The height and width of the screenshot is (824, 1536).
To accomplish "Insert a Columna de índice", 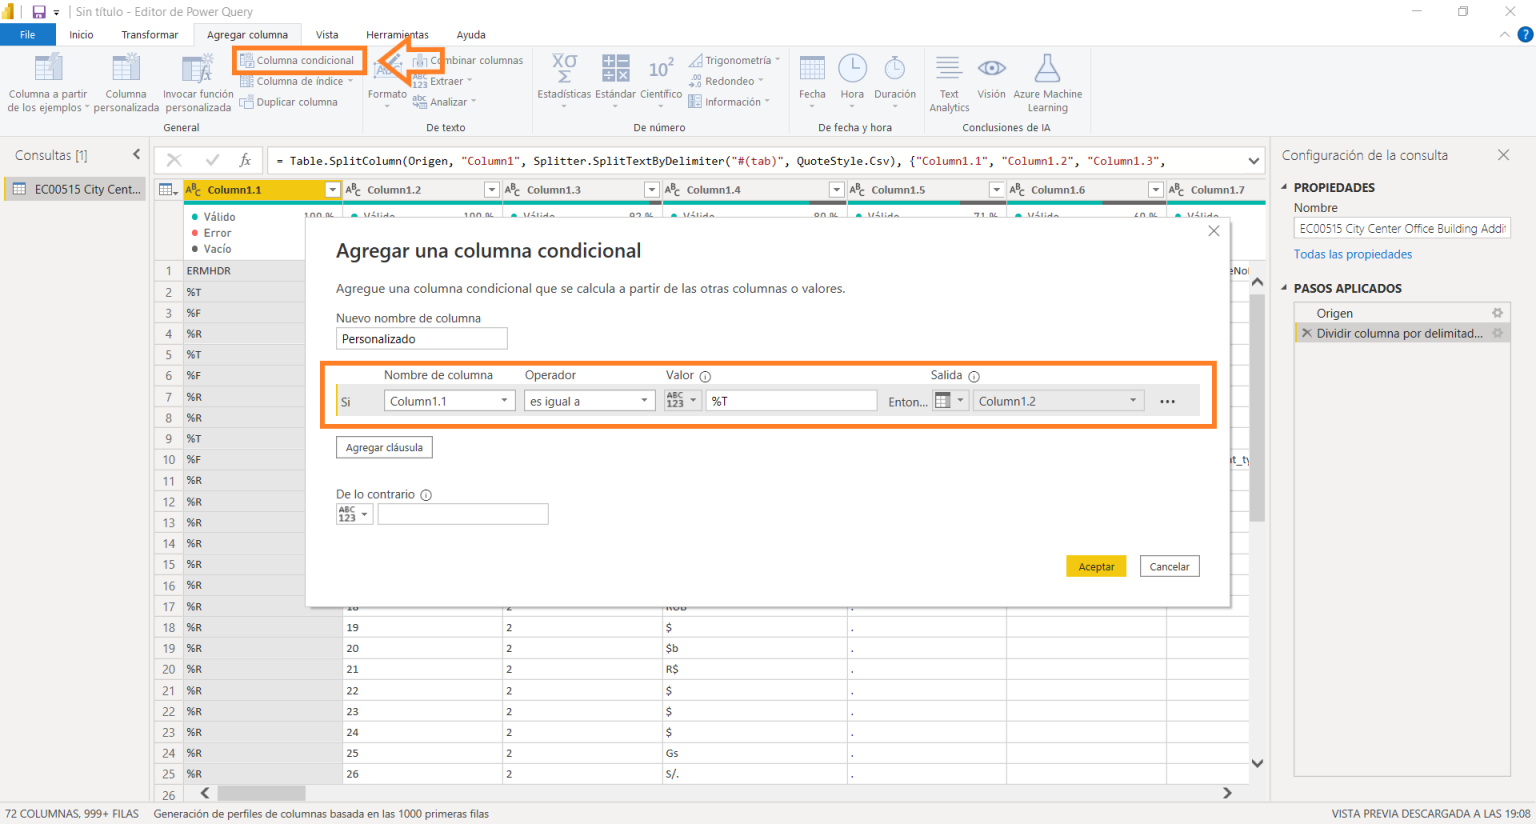I will click(x=297, y=81).
